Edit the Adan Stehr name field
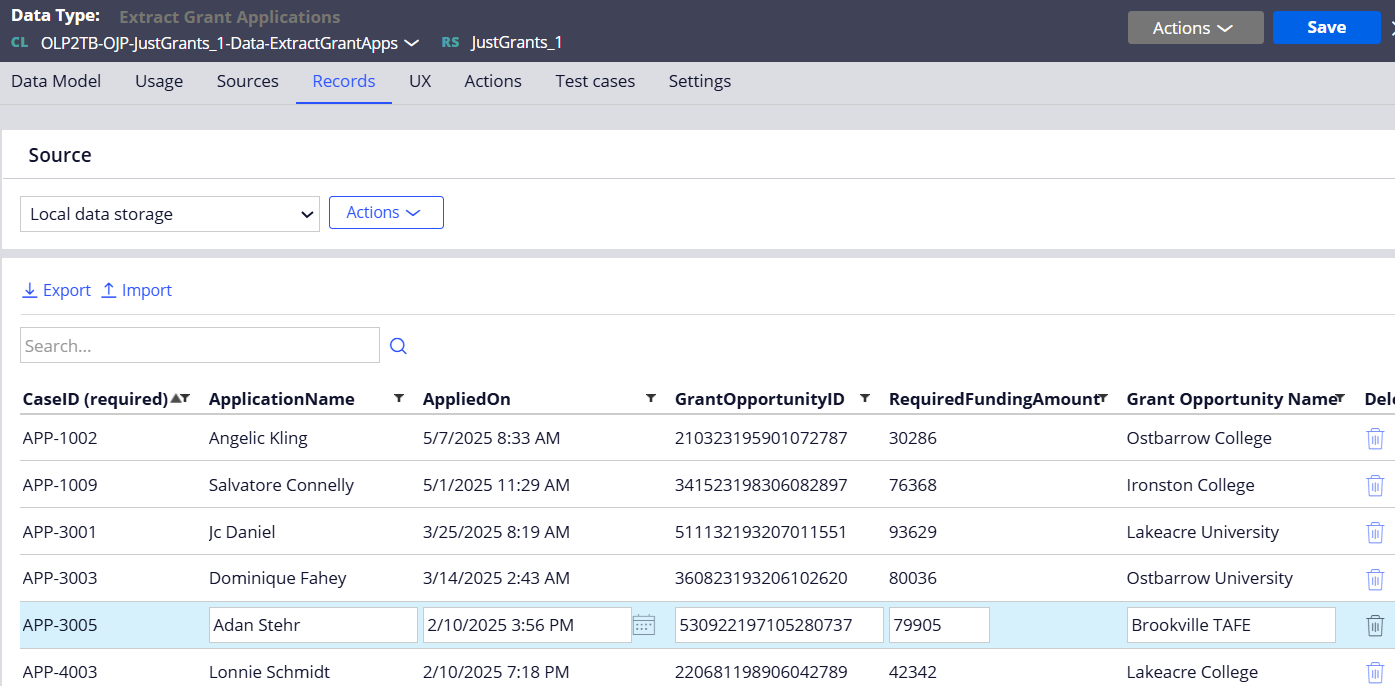Viewport: 1395px width, 686px height. (313, 625)
